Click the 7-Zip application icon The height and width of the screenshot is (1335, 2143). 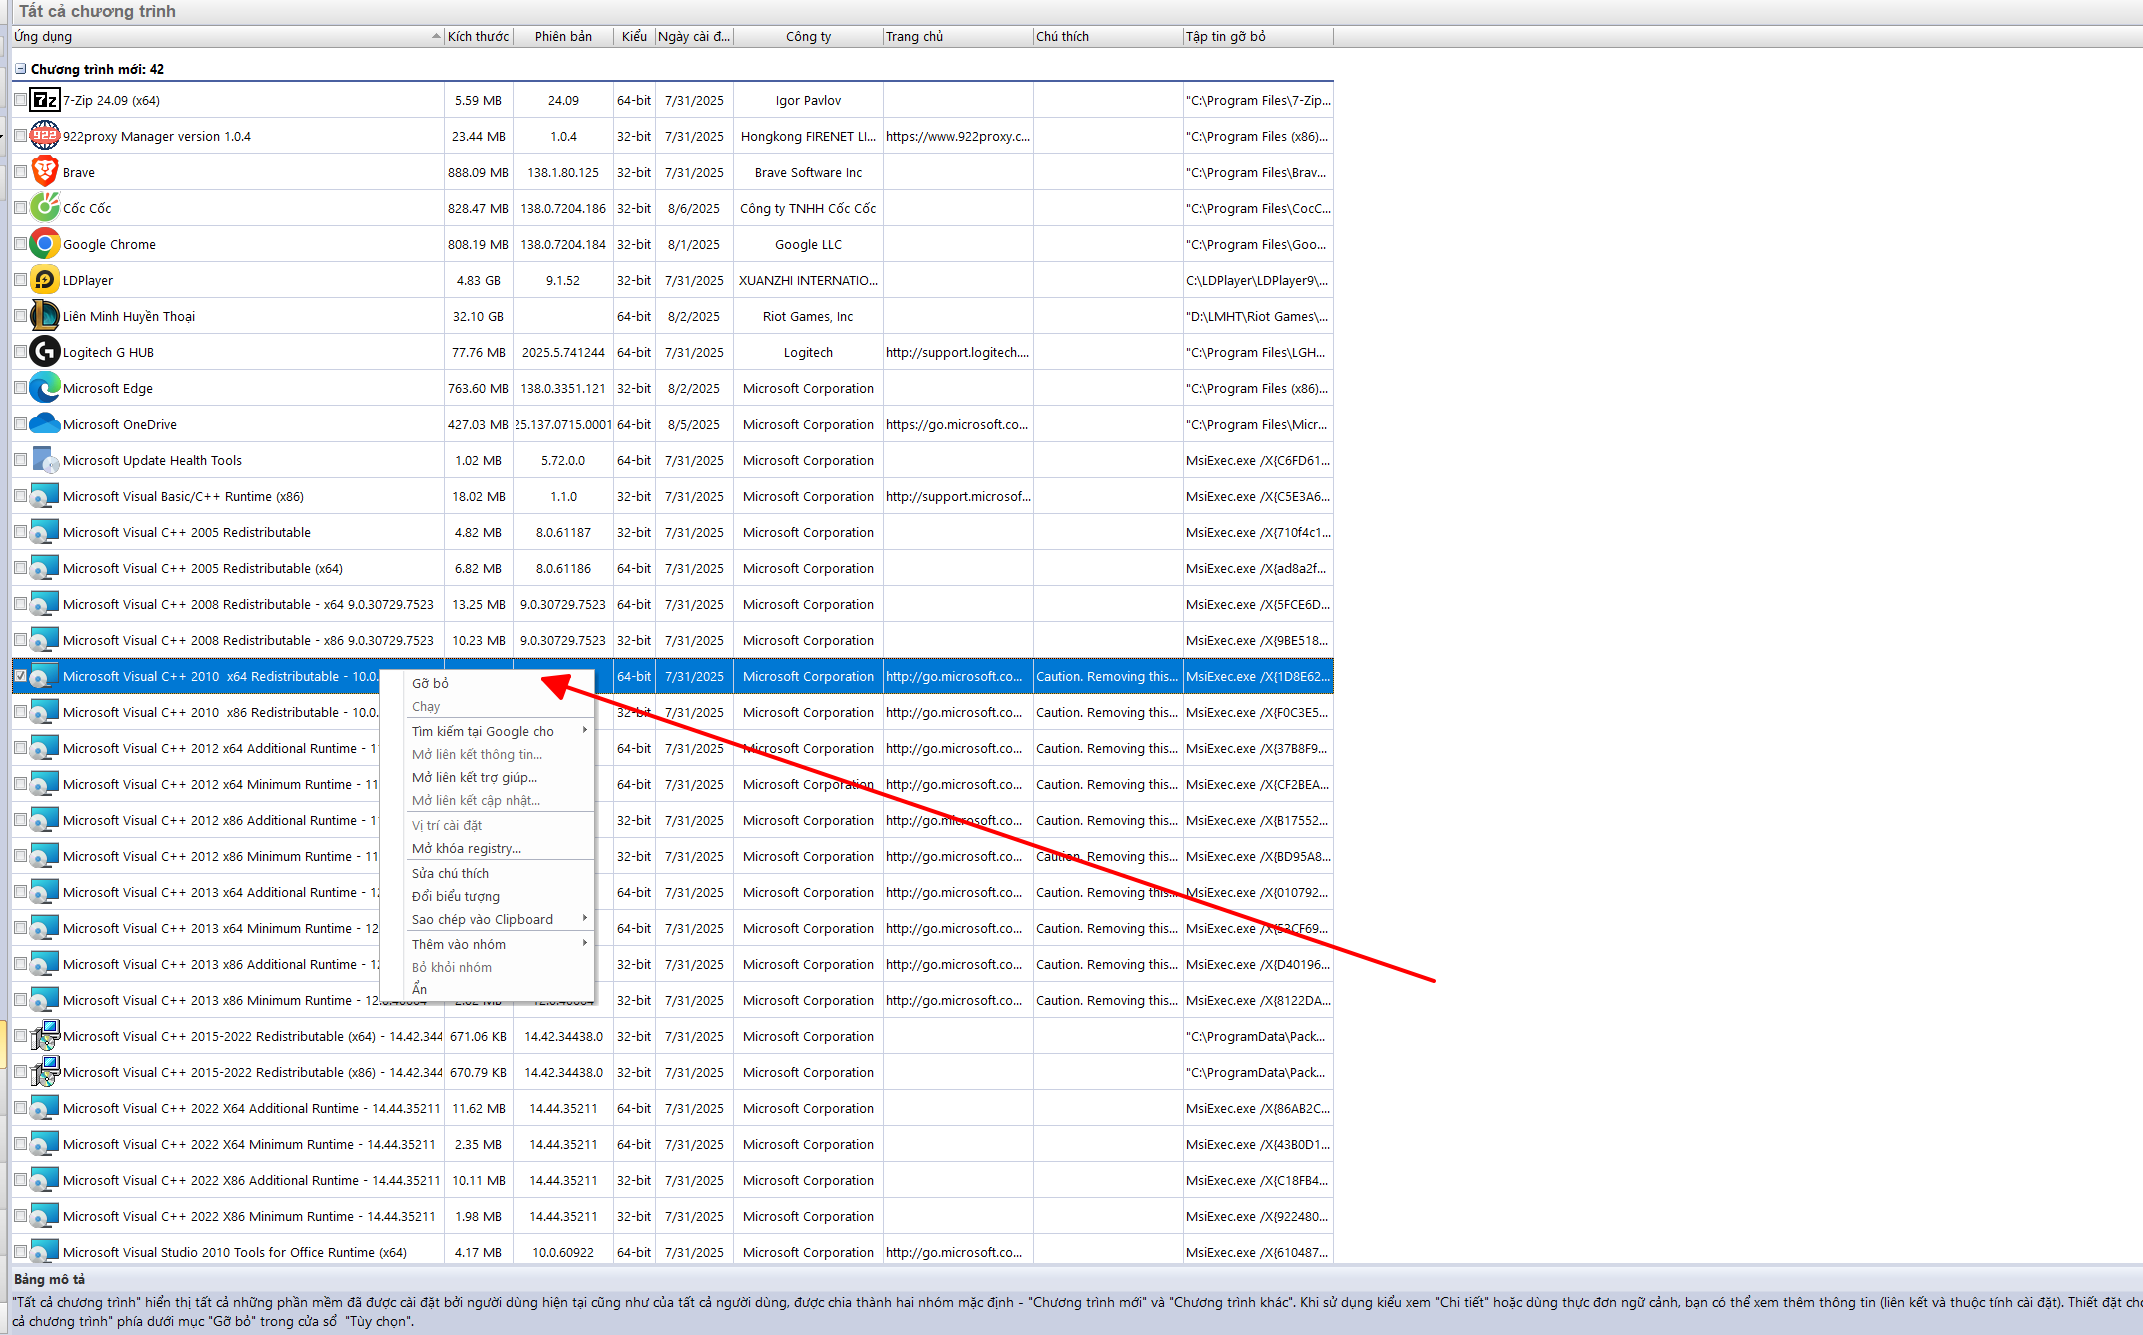point(44,100)
